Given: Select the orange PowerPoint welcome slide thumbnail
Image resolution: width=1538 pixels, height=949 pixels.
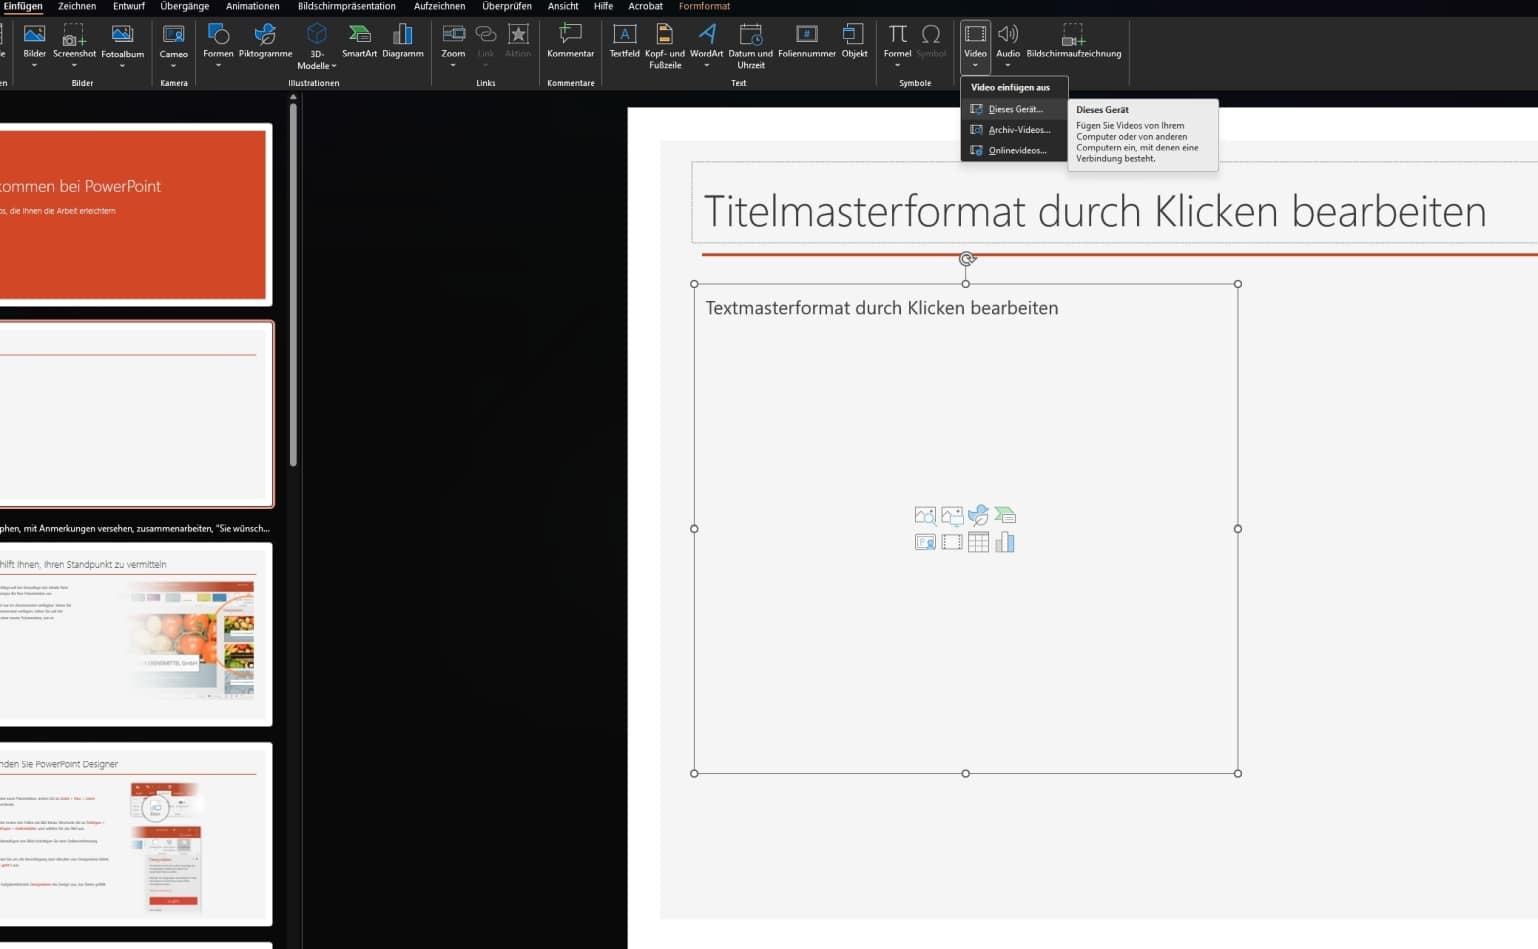Looking at the screenshot, I should click(134, 214).
